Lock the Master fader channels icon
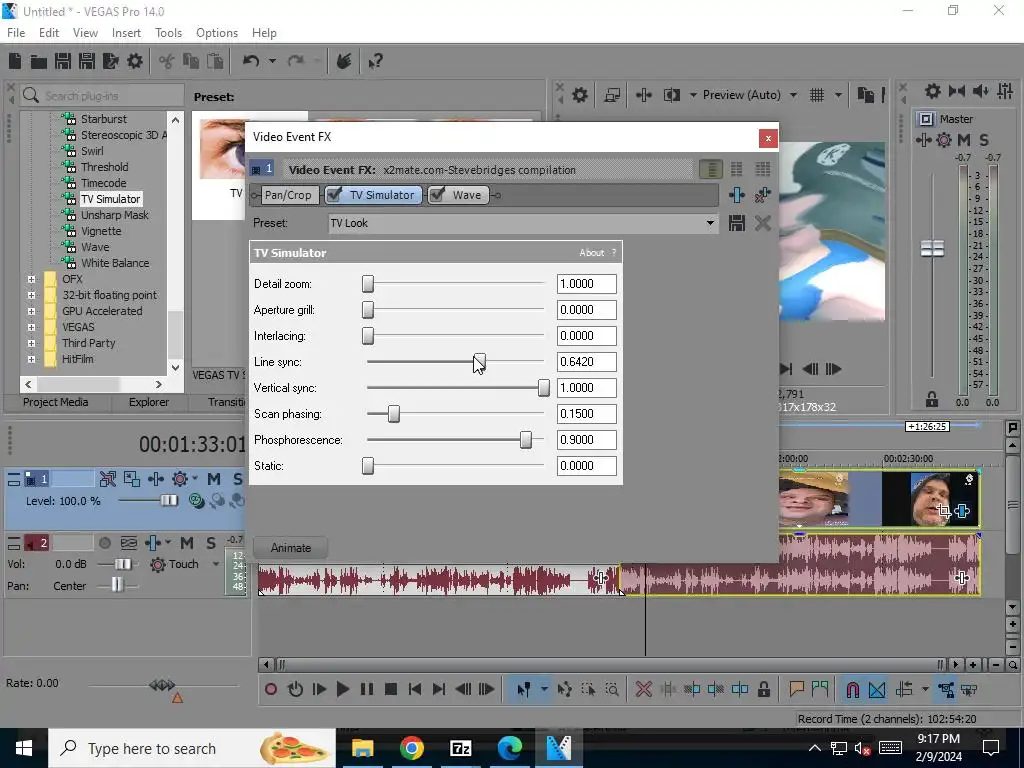The image size is (1024, 768). 932,398
